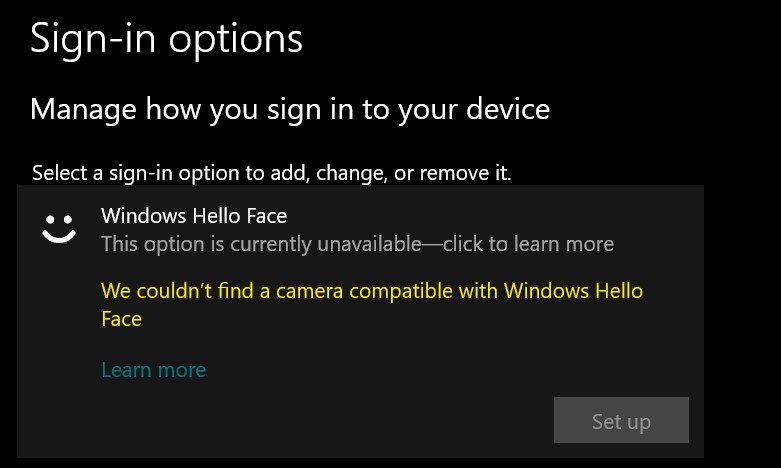Screen dimensions: 781x468
Task: Click blank card space beside Learn more
Action: [x=398, y=370]
